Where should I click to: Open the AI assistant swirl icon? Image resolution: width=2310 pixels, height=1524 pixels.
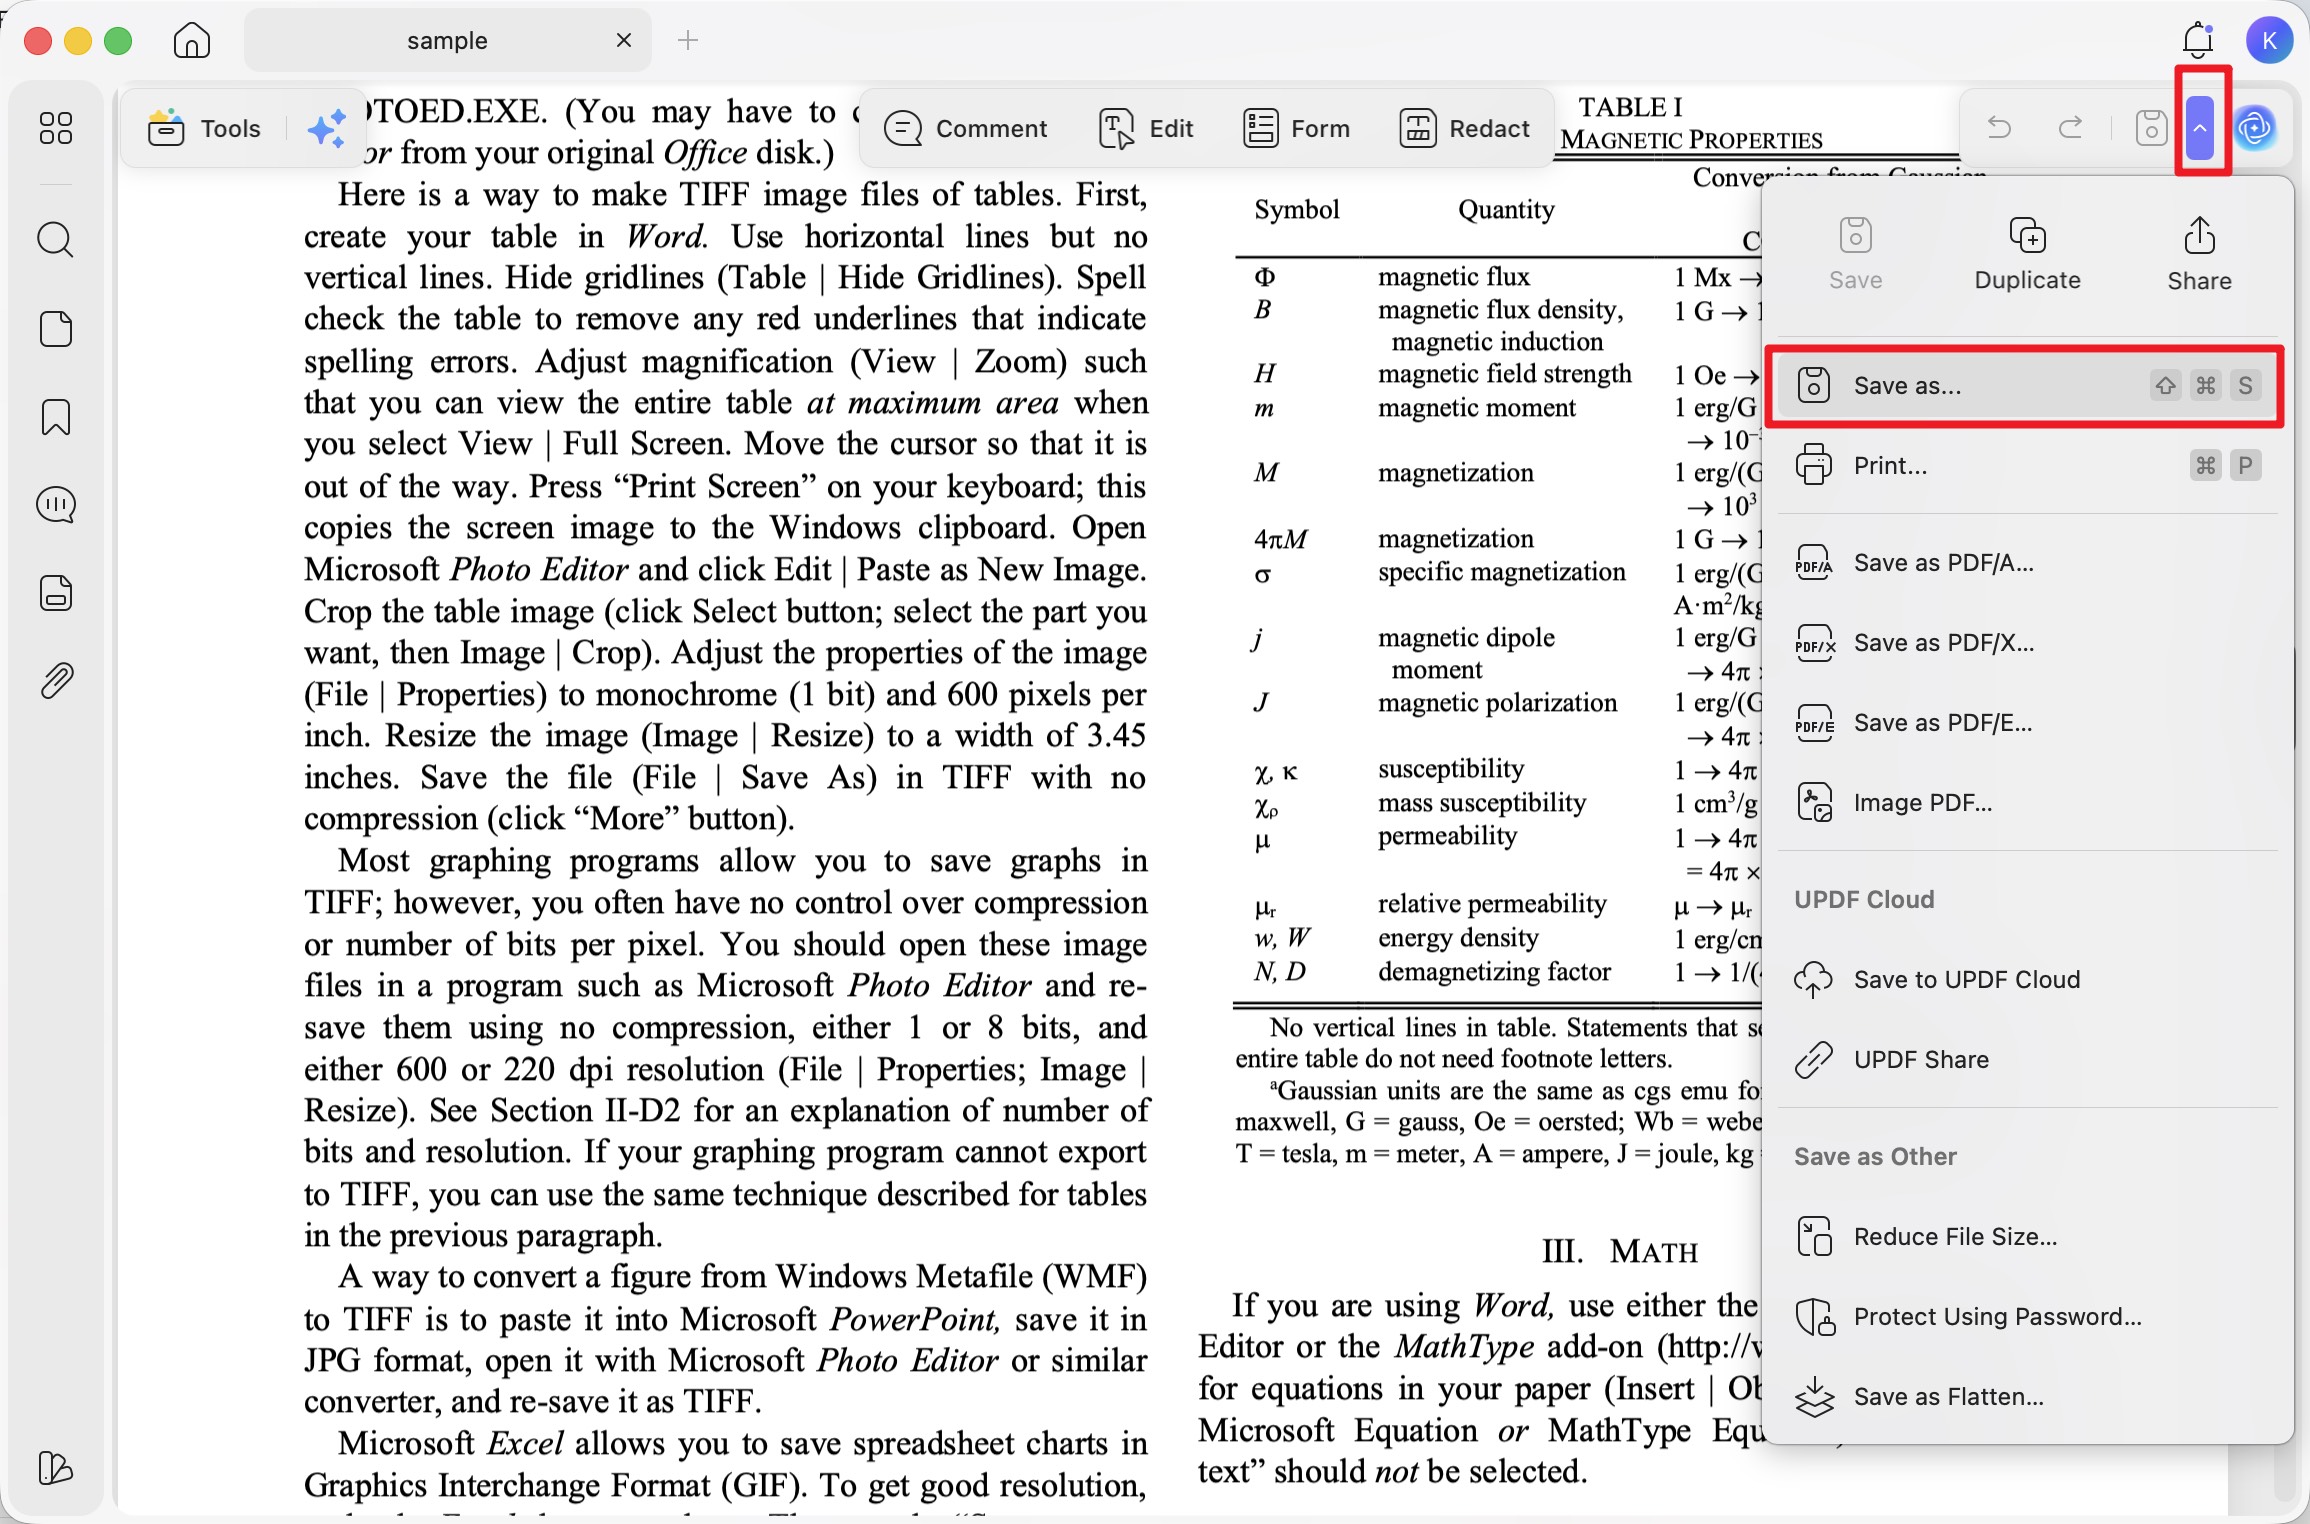click(x=2255, y=128)
